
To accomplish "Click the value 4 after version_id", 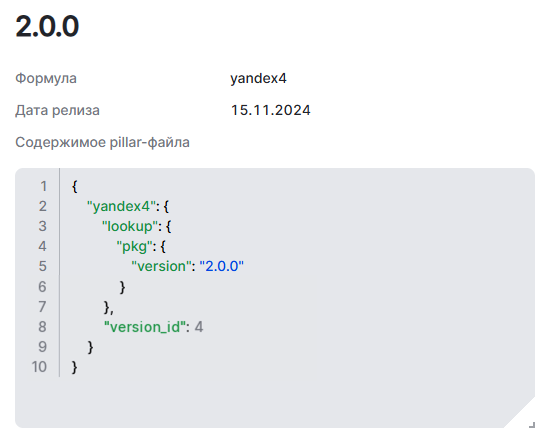I will pos(199,327).
